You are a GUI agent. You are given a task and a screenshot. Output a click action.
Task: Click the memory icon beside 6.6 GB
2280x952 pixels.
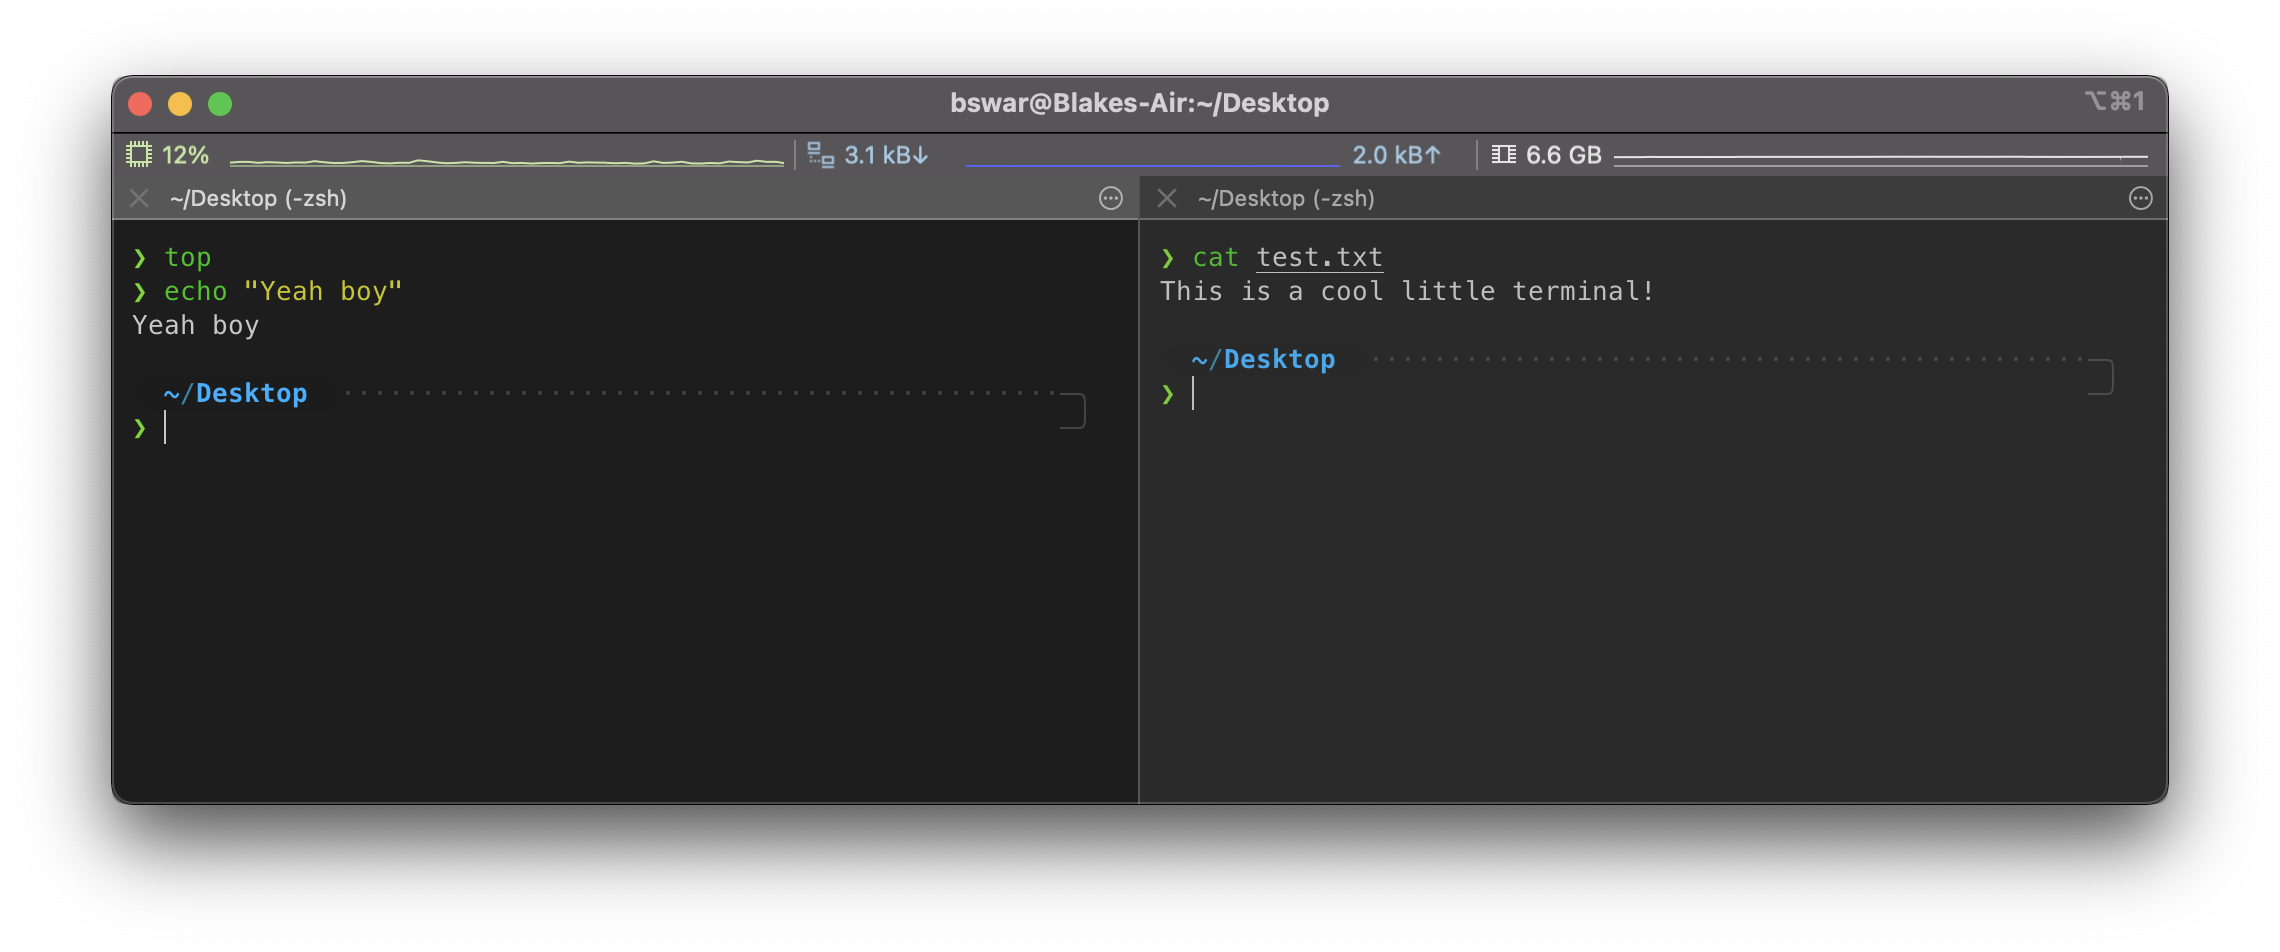1503,155
